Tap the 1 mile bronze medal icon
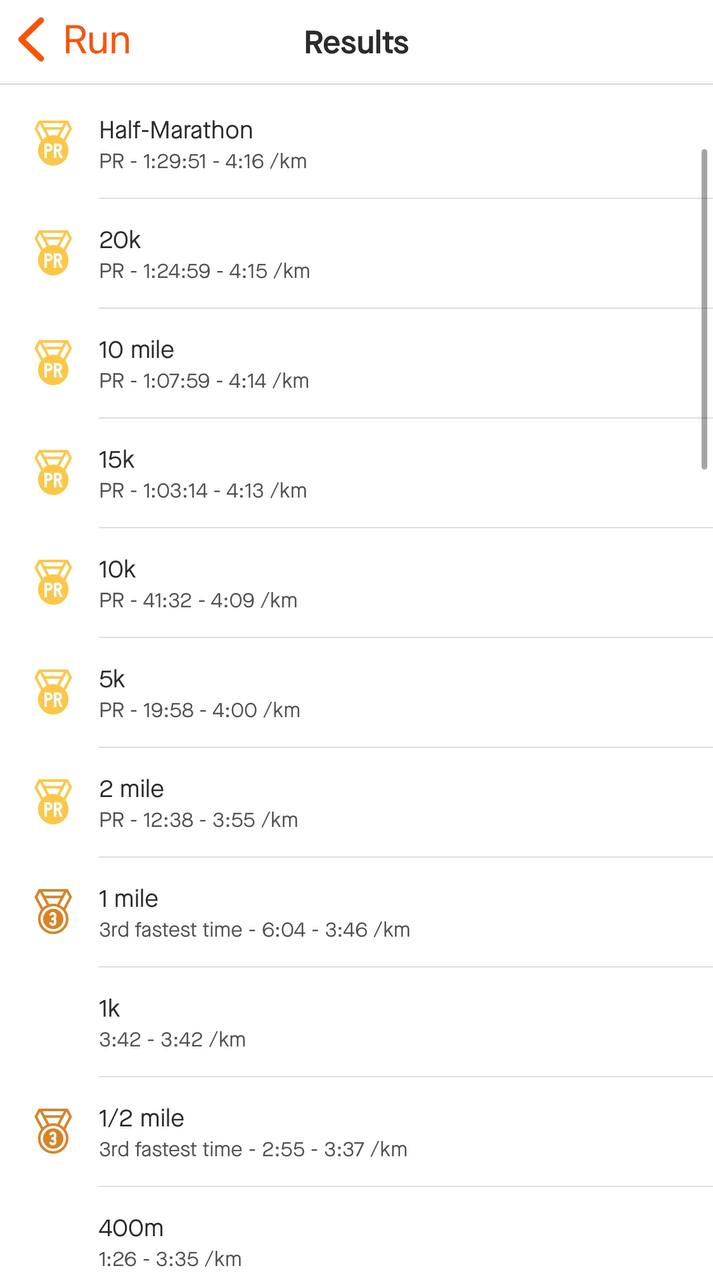 53,912
